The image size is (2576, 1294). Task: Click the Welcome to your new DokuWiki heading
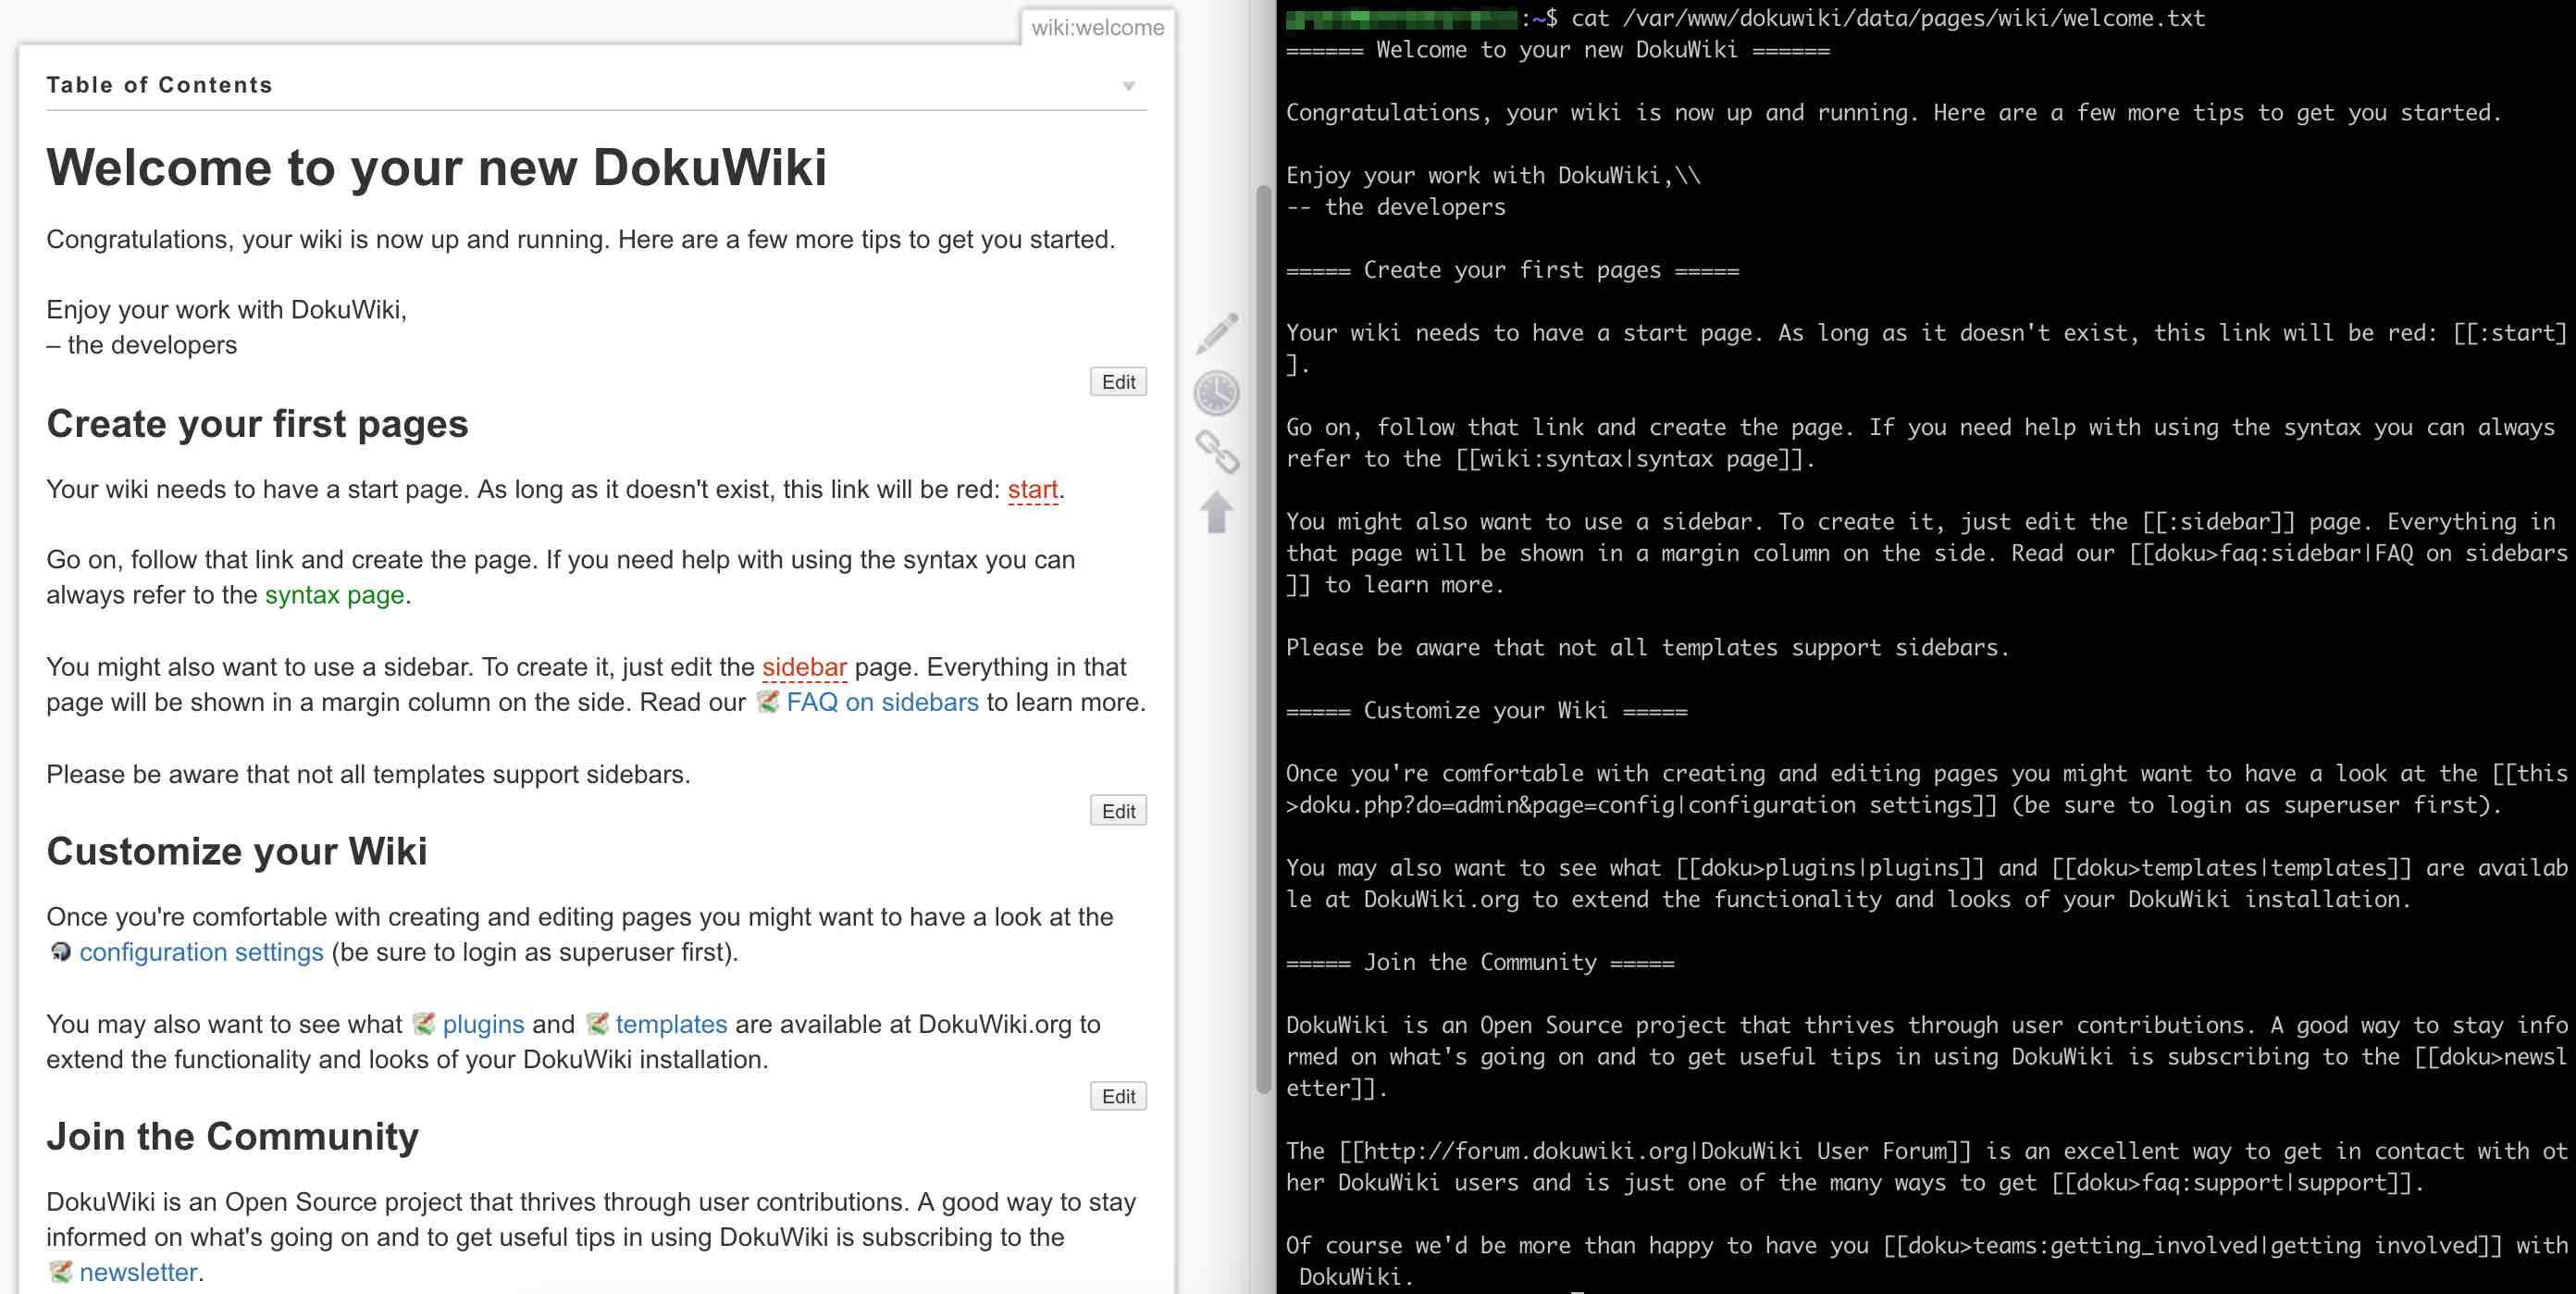[436, 167]
